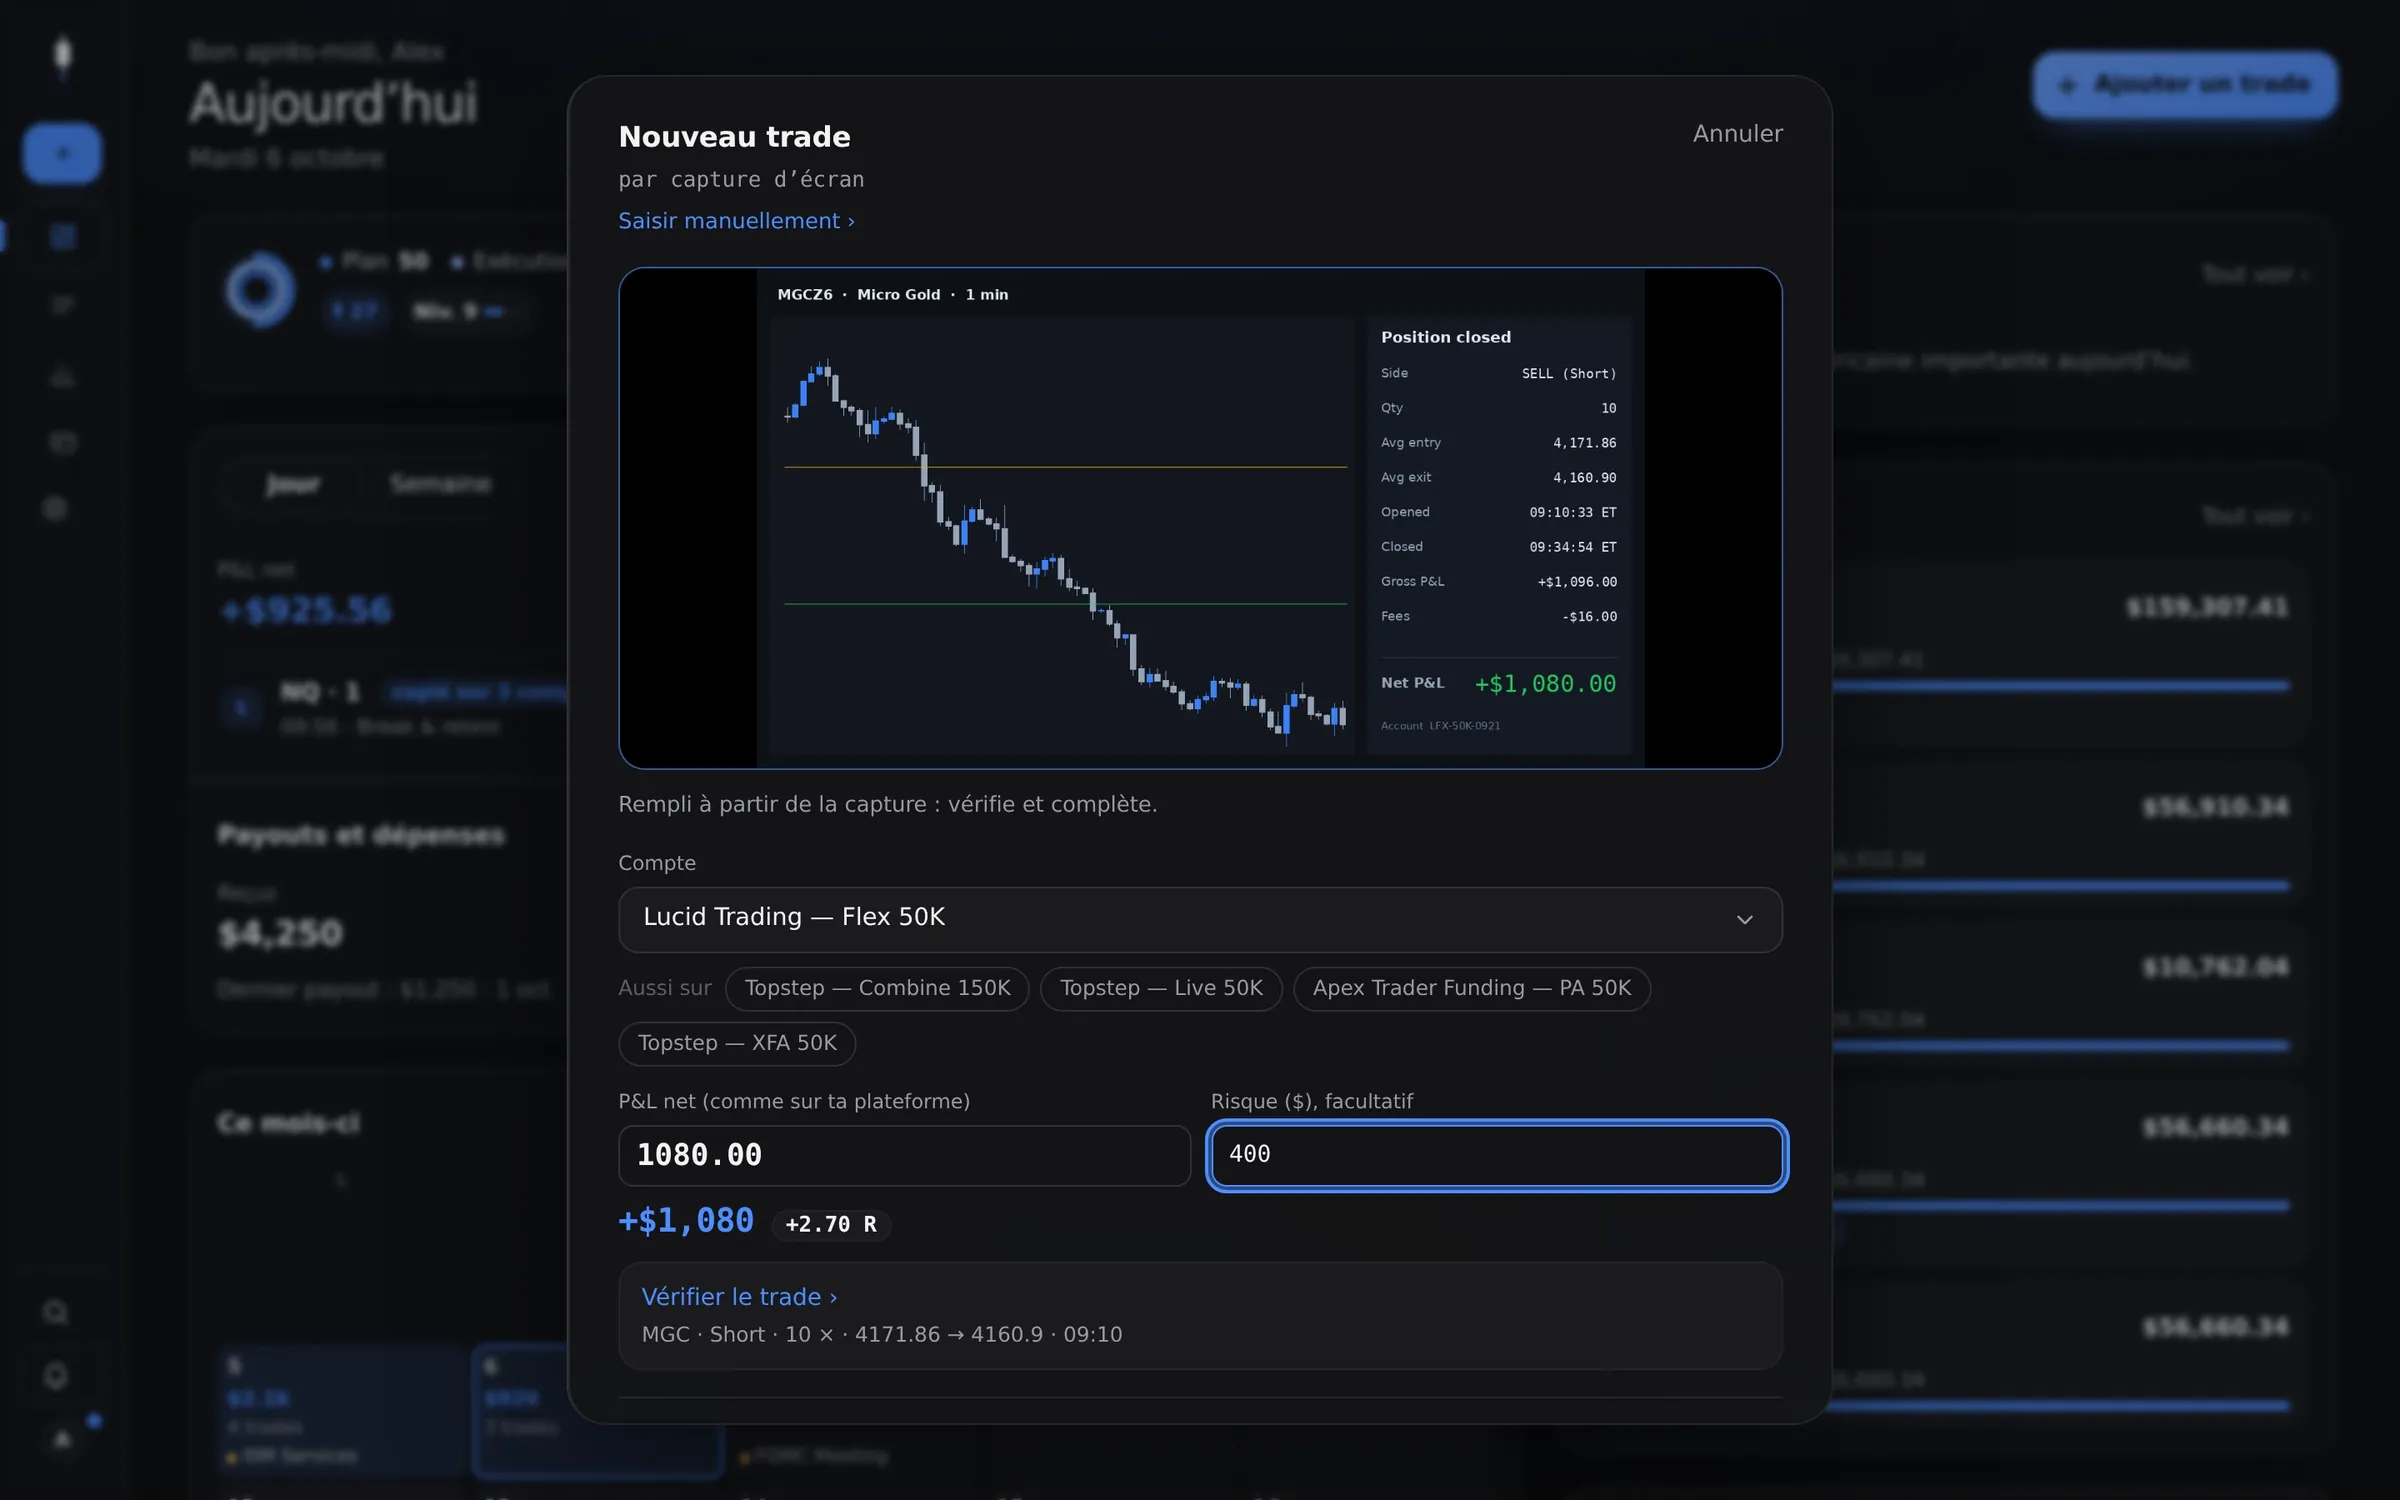The height and width of the screenshot is (1500, 2400).
Task: Click the candlestick logo icon in the sidebar
Action: pos(62,55)
